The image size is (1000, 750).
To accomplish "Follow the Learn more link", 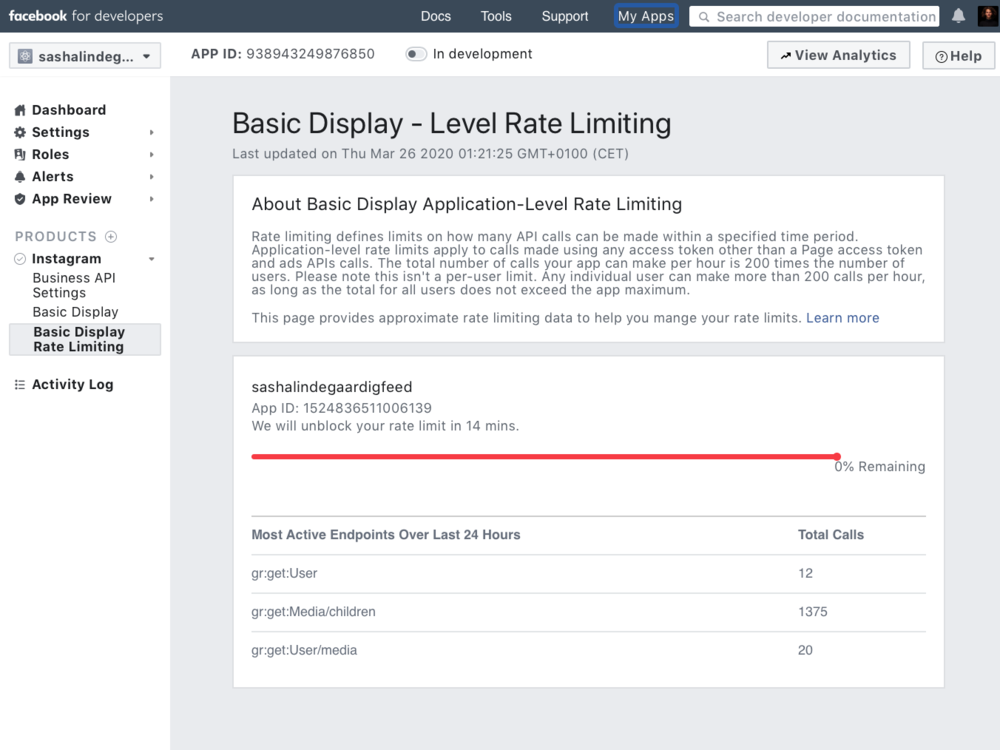I will pos(842,318).
